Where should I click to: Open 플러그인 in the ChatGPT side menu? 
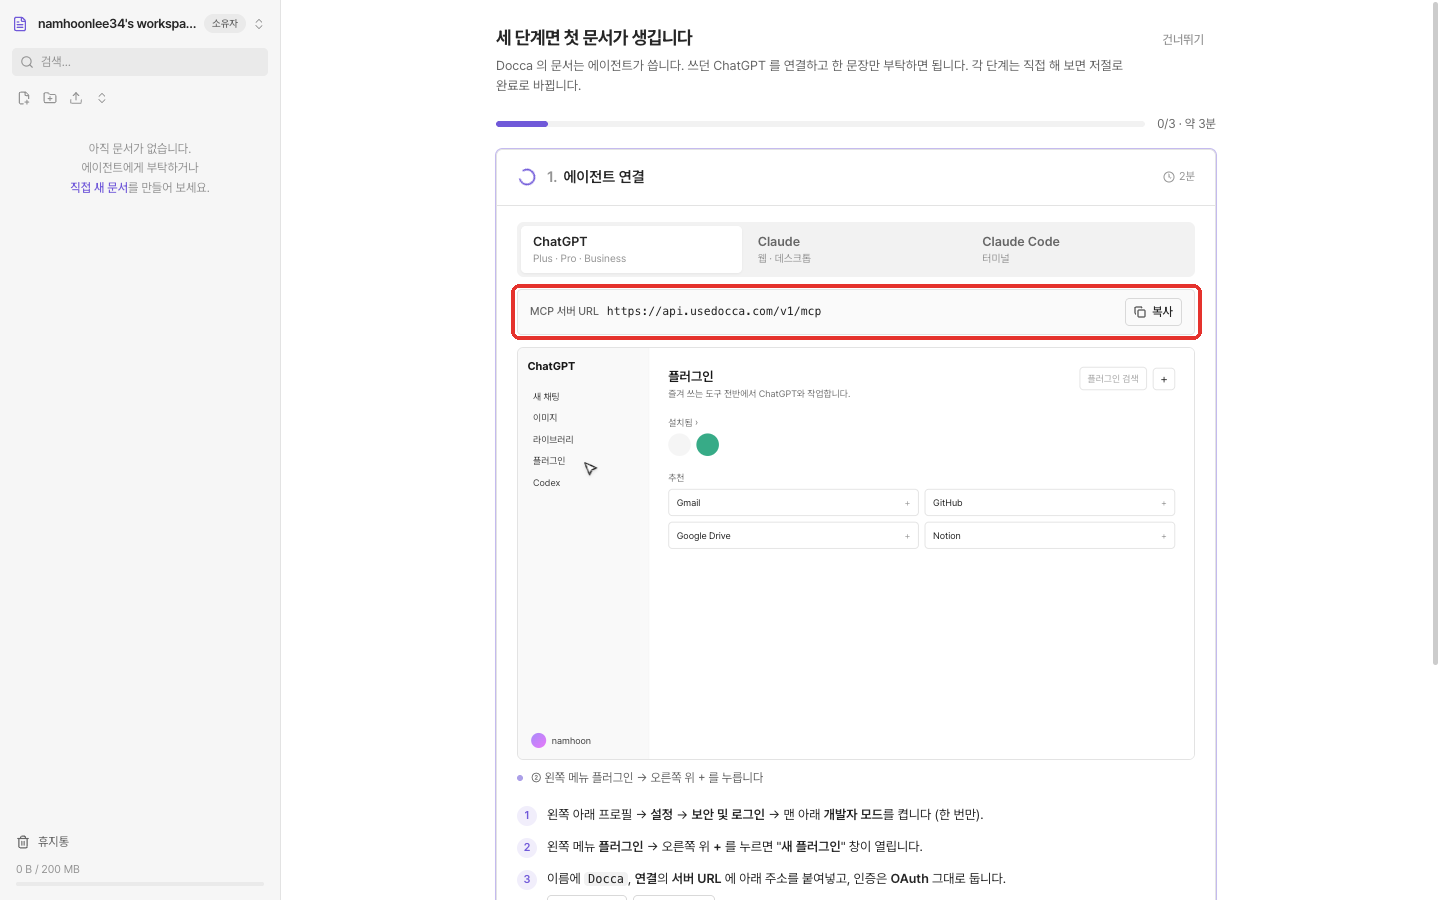tap(549, 461)
